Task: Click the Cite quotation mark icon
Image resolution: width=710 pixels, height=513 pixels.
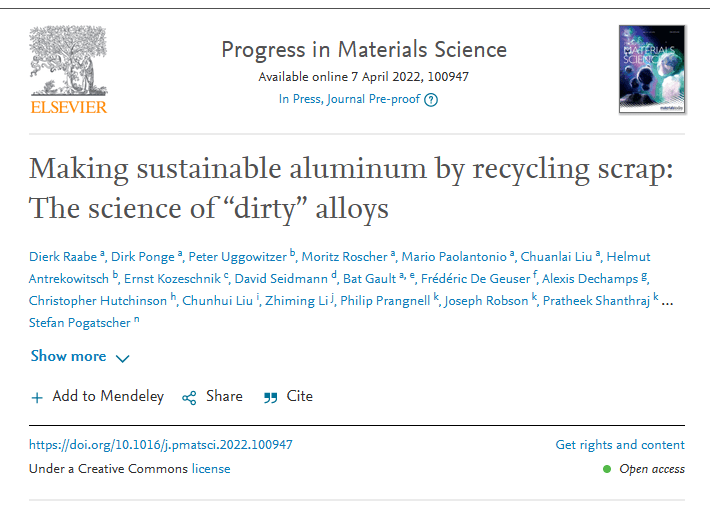Action: coord(270,397)
